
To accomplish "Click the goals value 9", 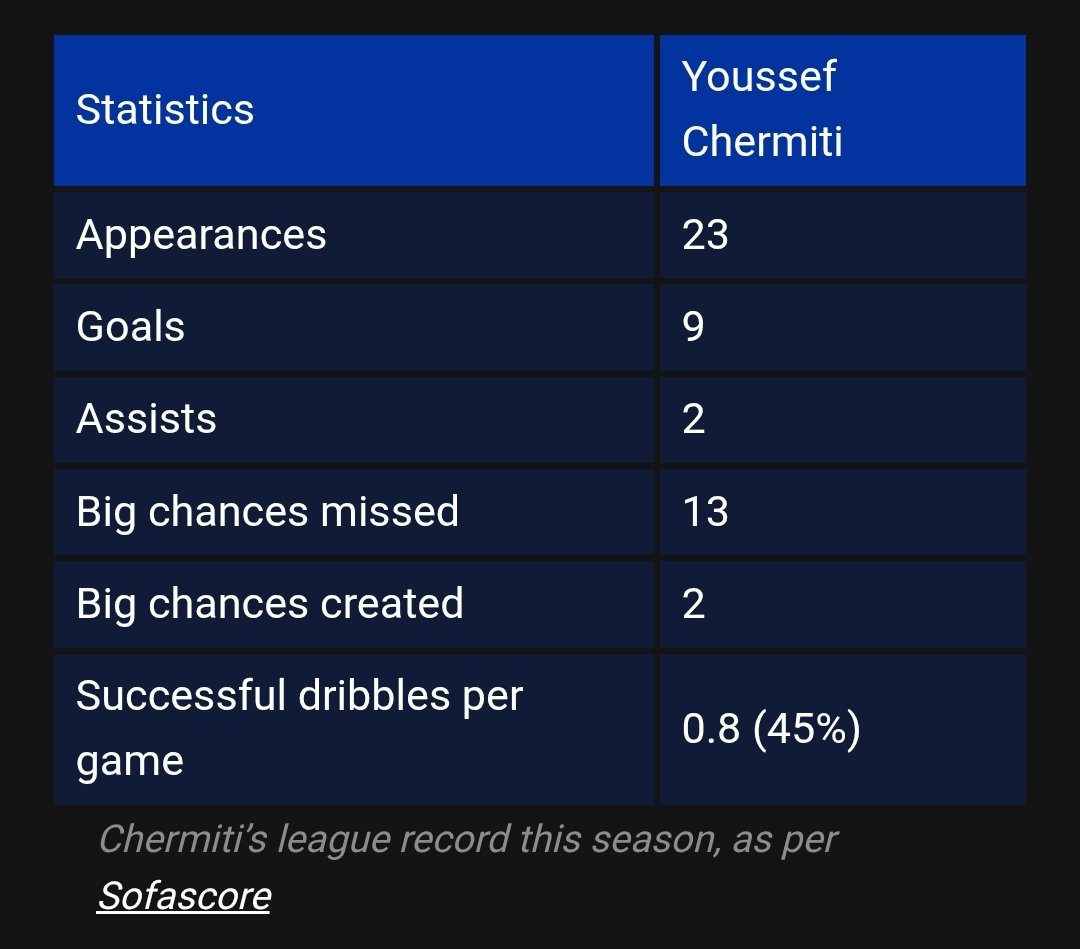I will [x=694, y=327].
